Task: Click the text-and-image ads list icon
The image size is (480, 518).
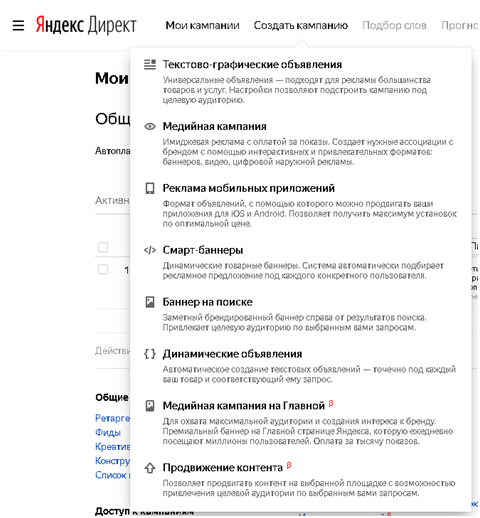Action: (x=150, y=64)
